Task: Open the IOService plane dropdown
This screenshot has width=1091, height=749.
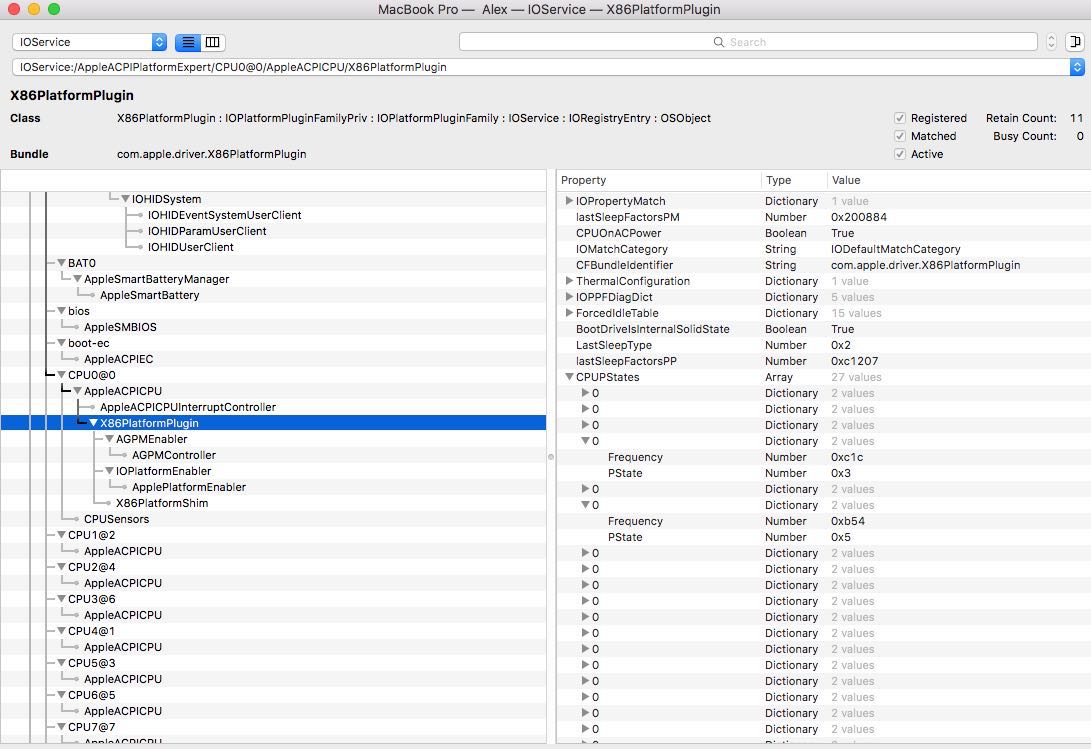Action: coord(90,42)
